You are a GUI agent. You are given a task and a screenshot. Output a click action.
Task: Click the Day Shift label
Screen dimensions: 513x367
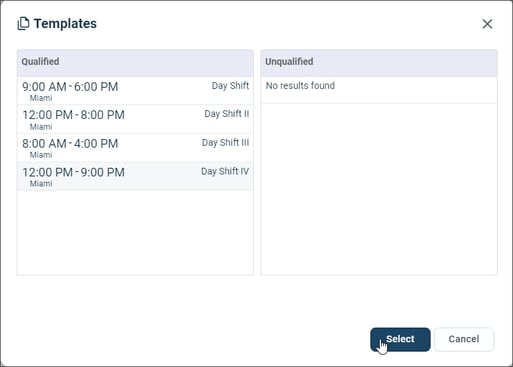(x=230, y=86)
